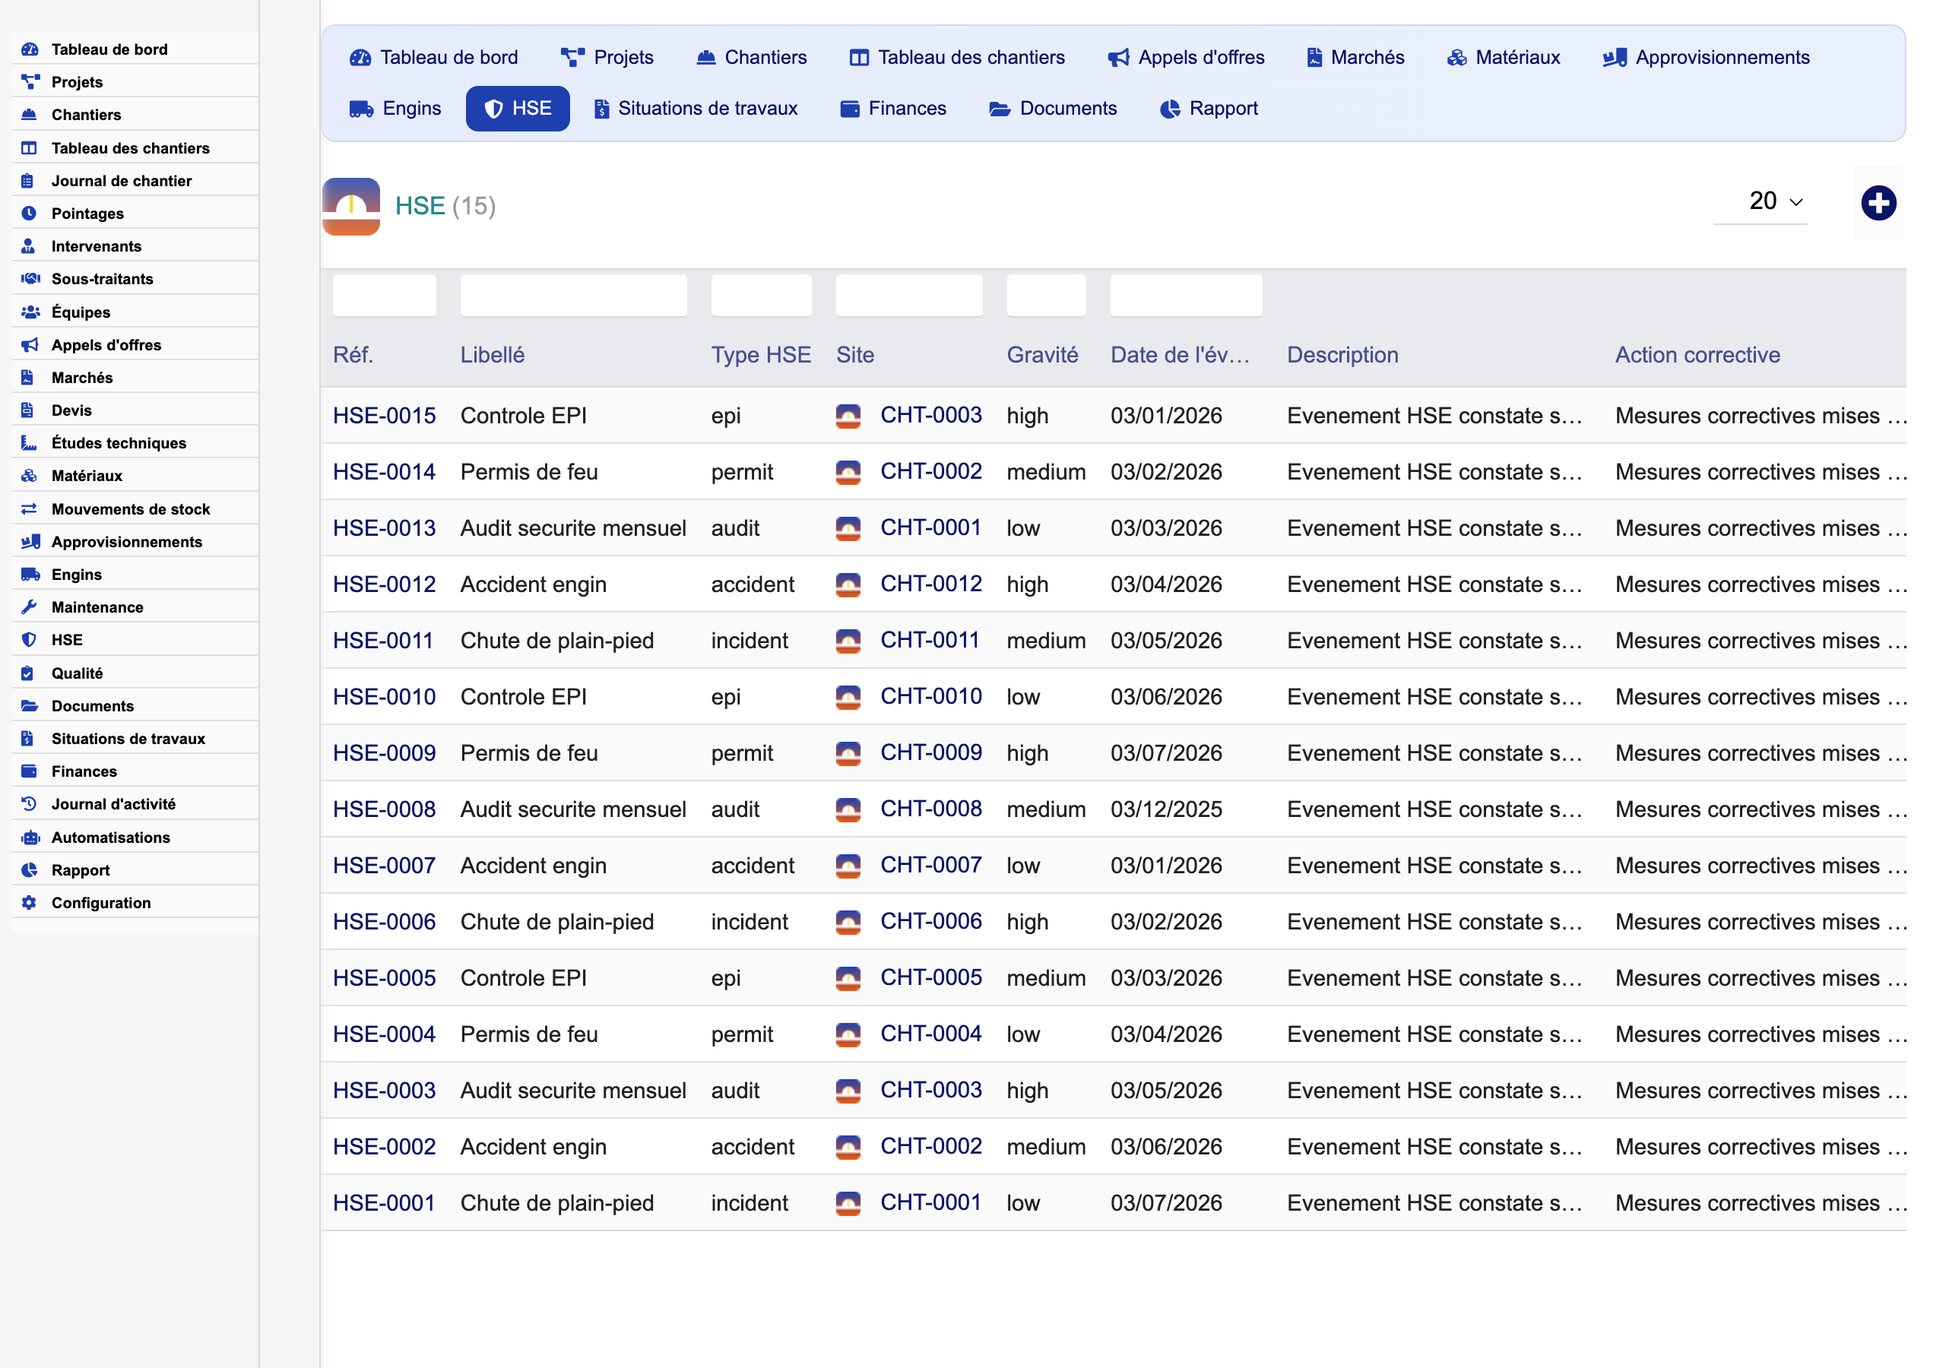Open the Finances top tab
The height and width of the screenshot is (1368, 1946).
point(893,108)
